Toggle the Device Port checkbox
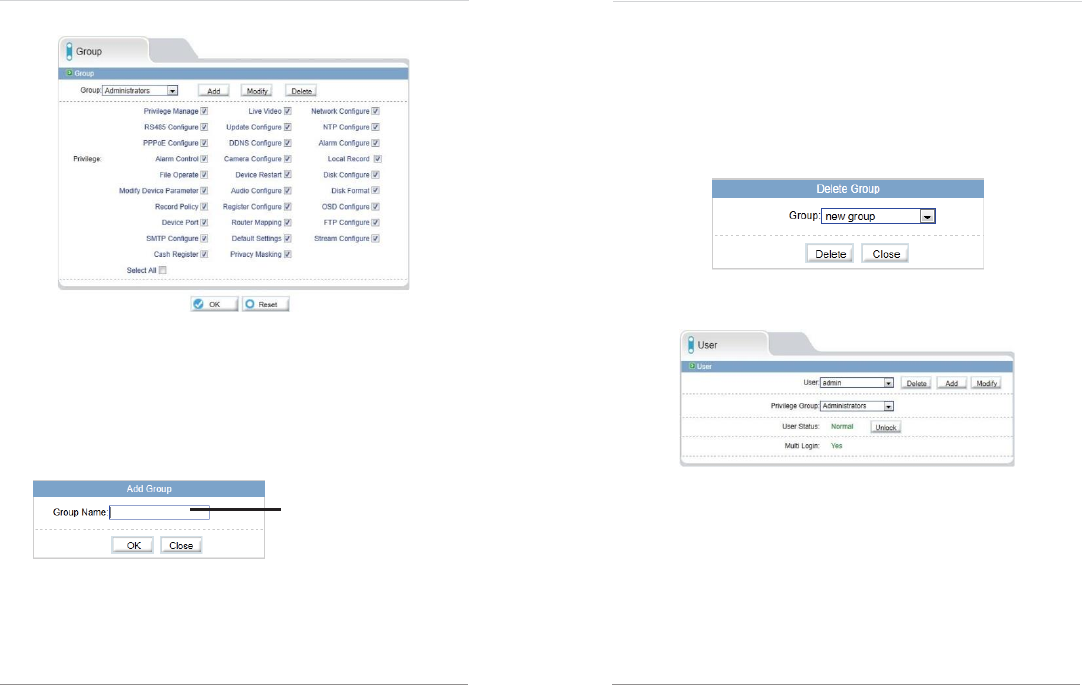 click(x=204, y=223)
